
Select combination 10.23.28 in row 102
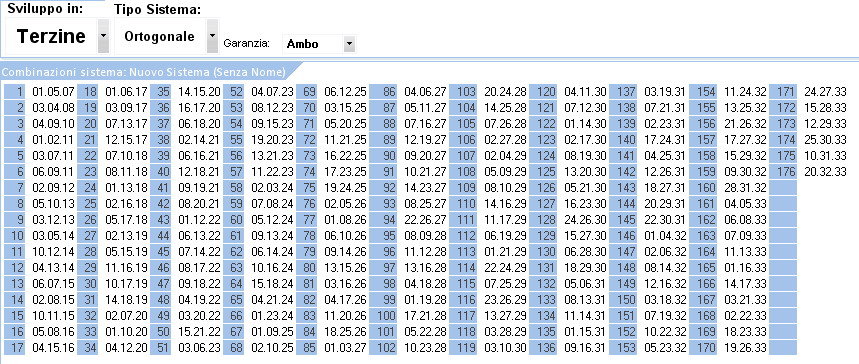pos(426,346)
